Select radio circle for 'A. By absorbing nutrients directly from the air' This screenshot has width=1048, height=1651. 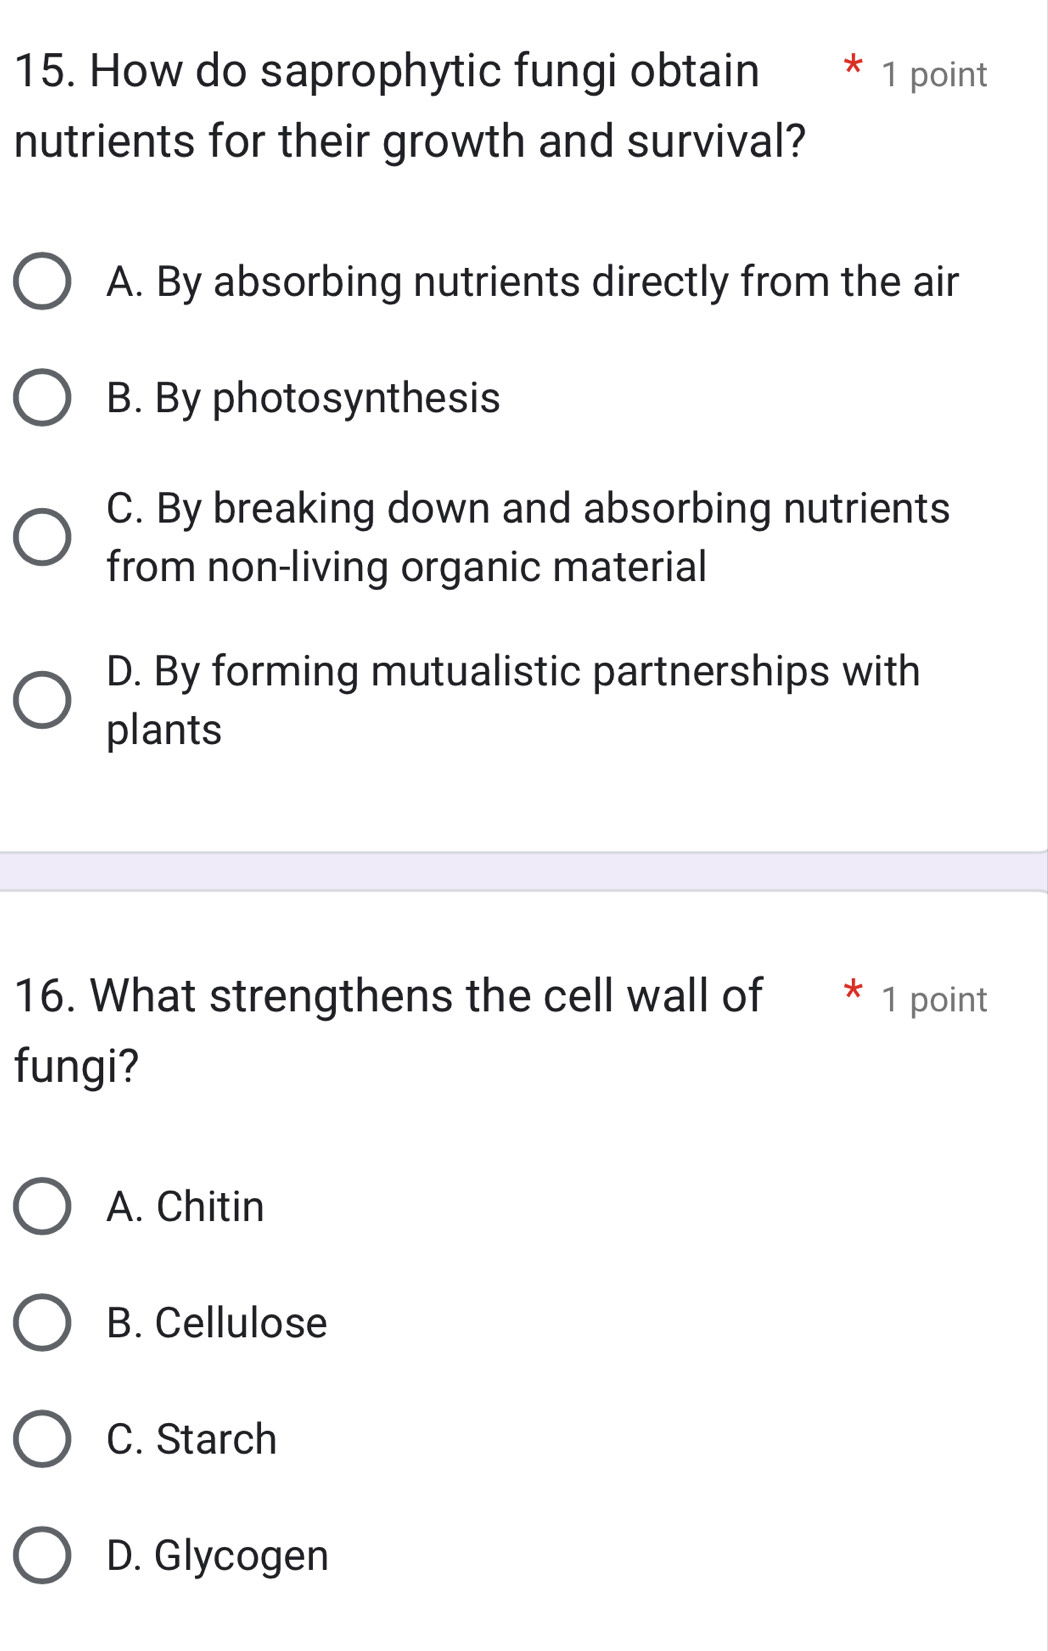tap(42, 282)
